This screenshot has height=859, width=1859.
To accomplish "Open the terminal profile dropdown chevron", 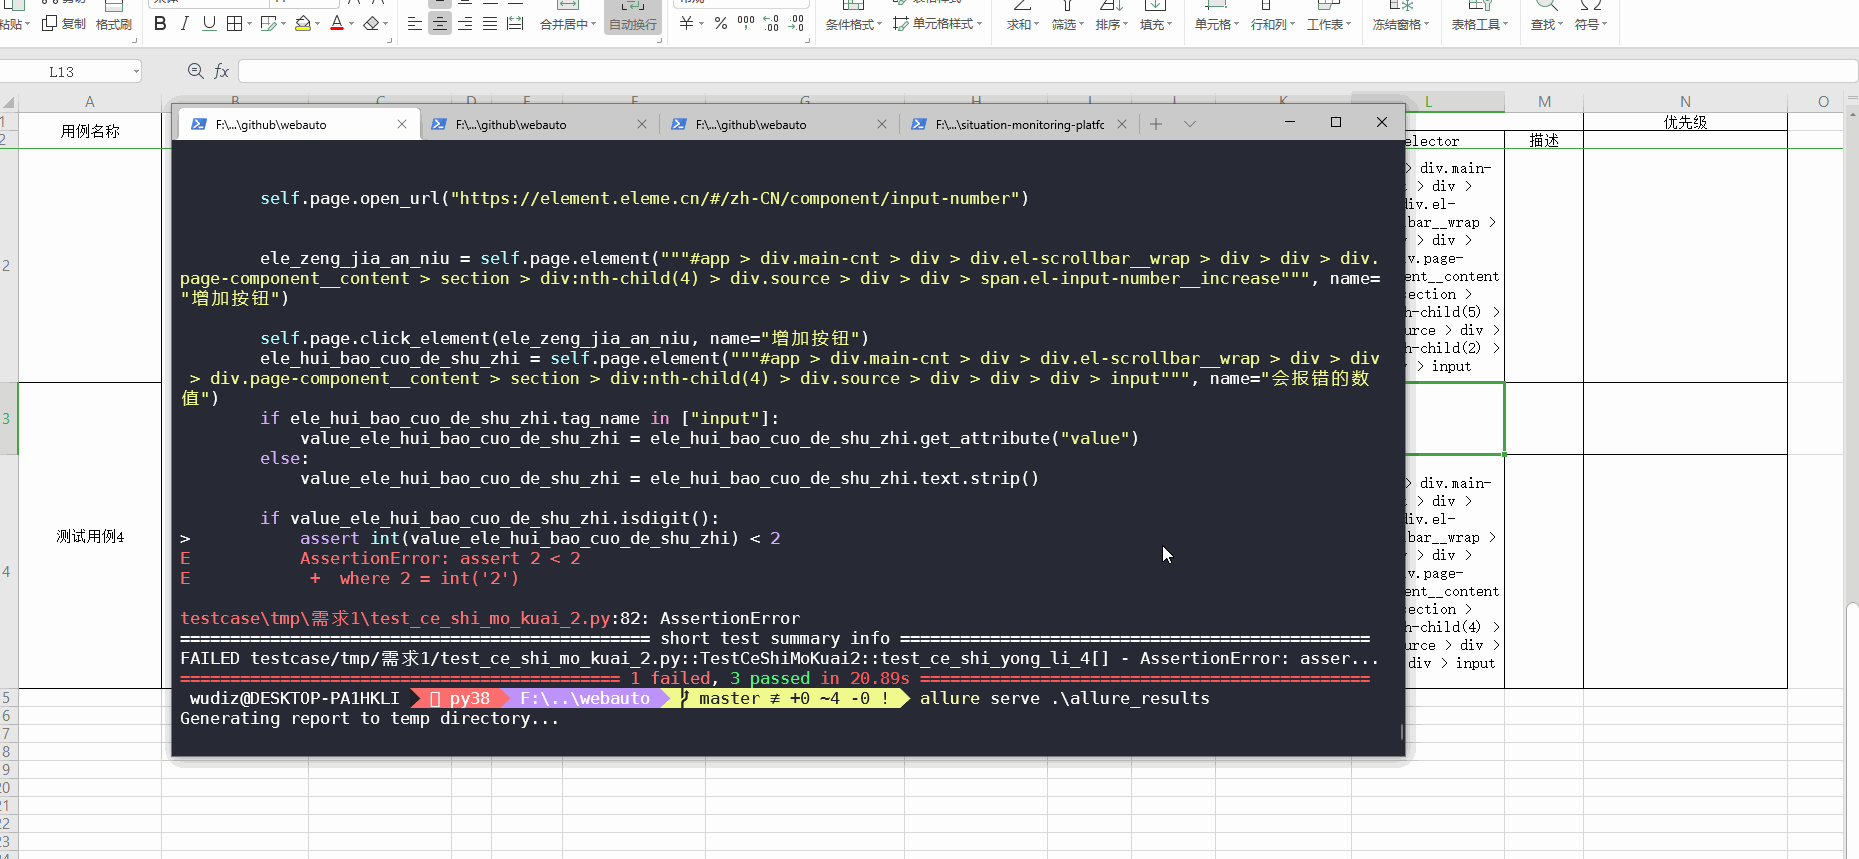I will pyautogui.click(x=1190, y=124).
